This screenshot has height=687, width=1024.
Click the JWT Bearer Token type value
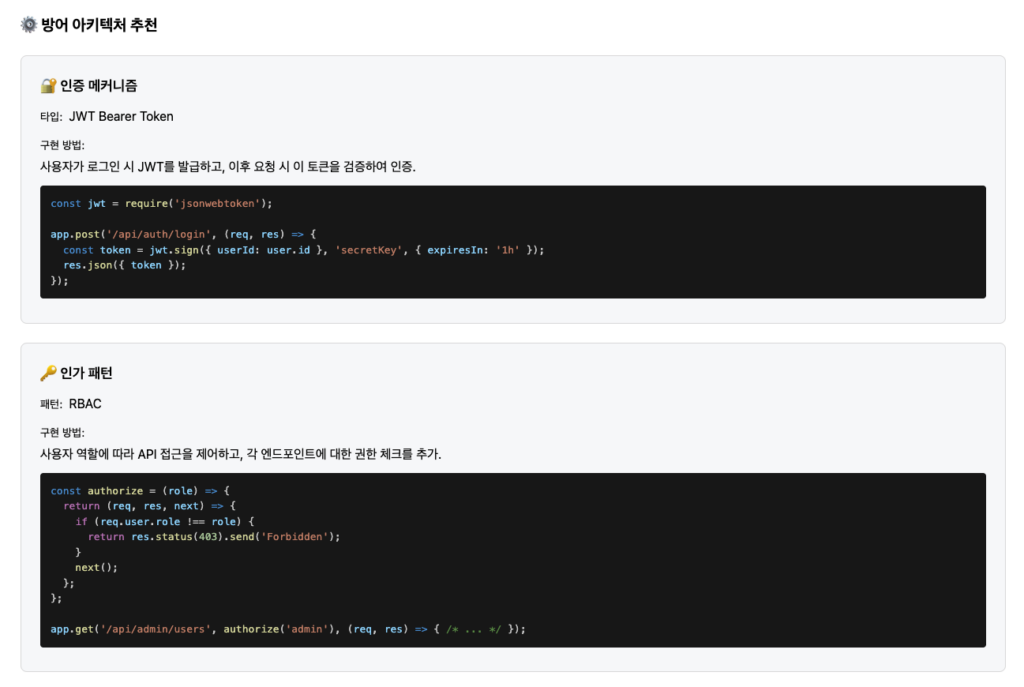point(121,116)
